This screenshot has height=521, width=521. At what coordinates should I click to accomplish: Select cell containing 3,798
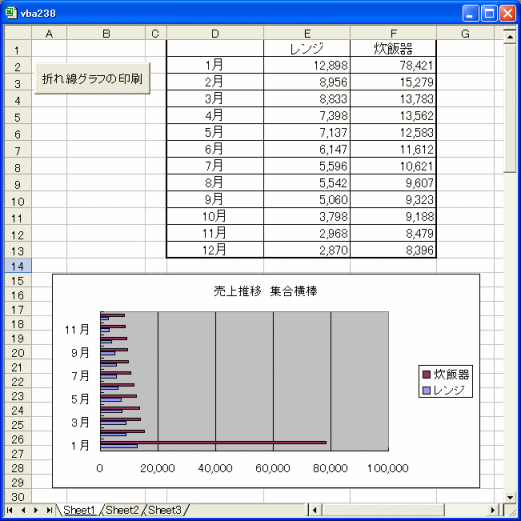(x=307, y=216)
